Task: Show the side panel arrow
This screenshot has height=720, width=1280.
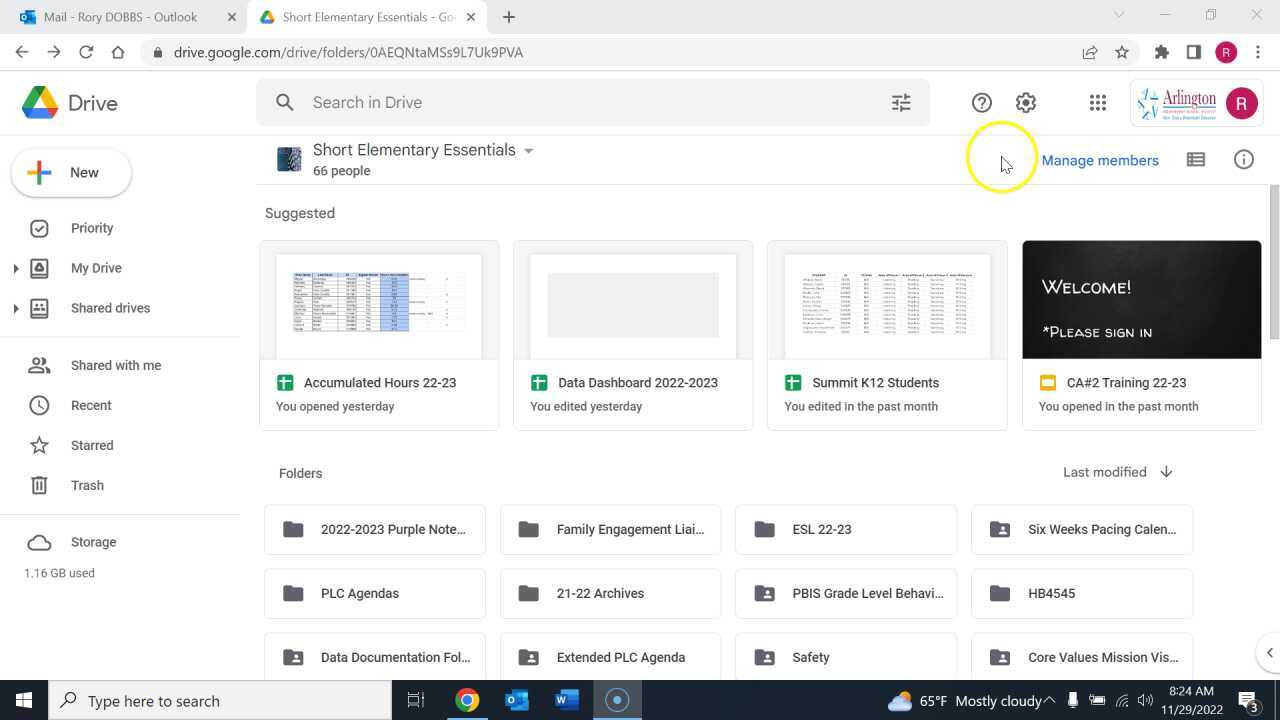Action: point(1269,653)
